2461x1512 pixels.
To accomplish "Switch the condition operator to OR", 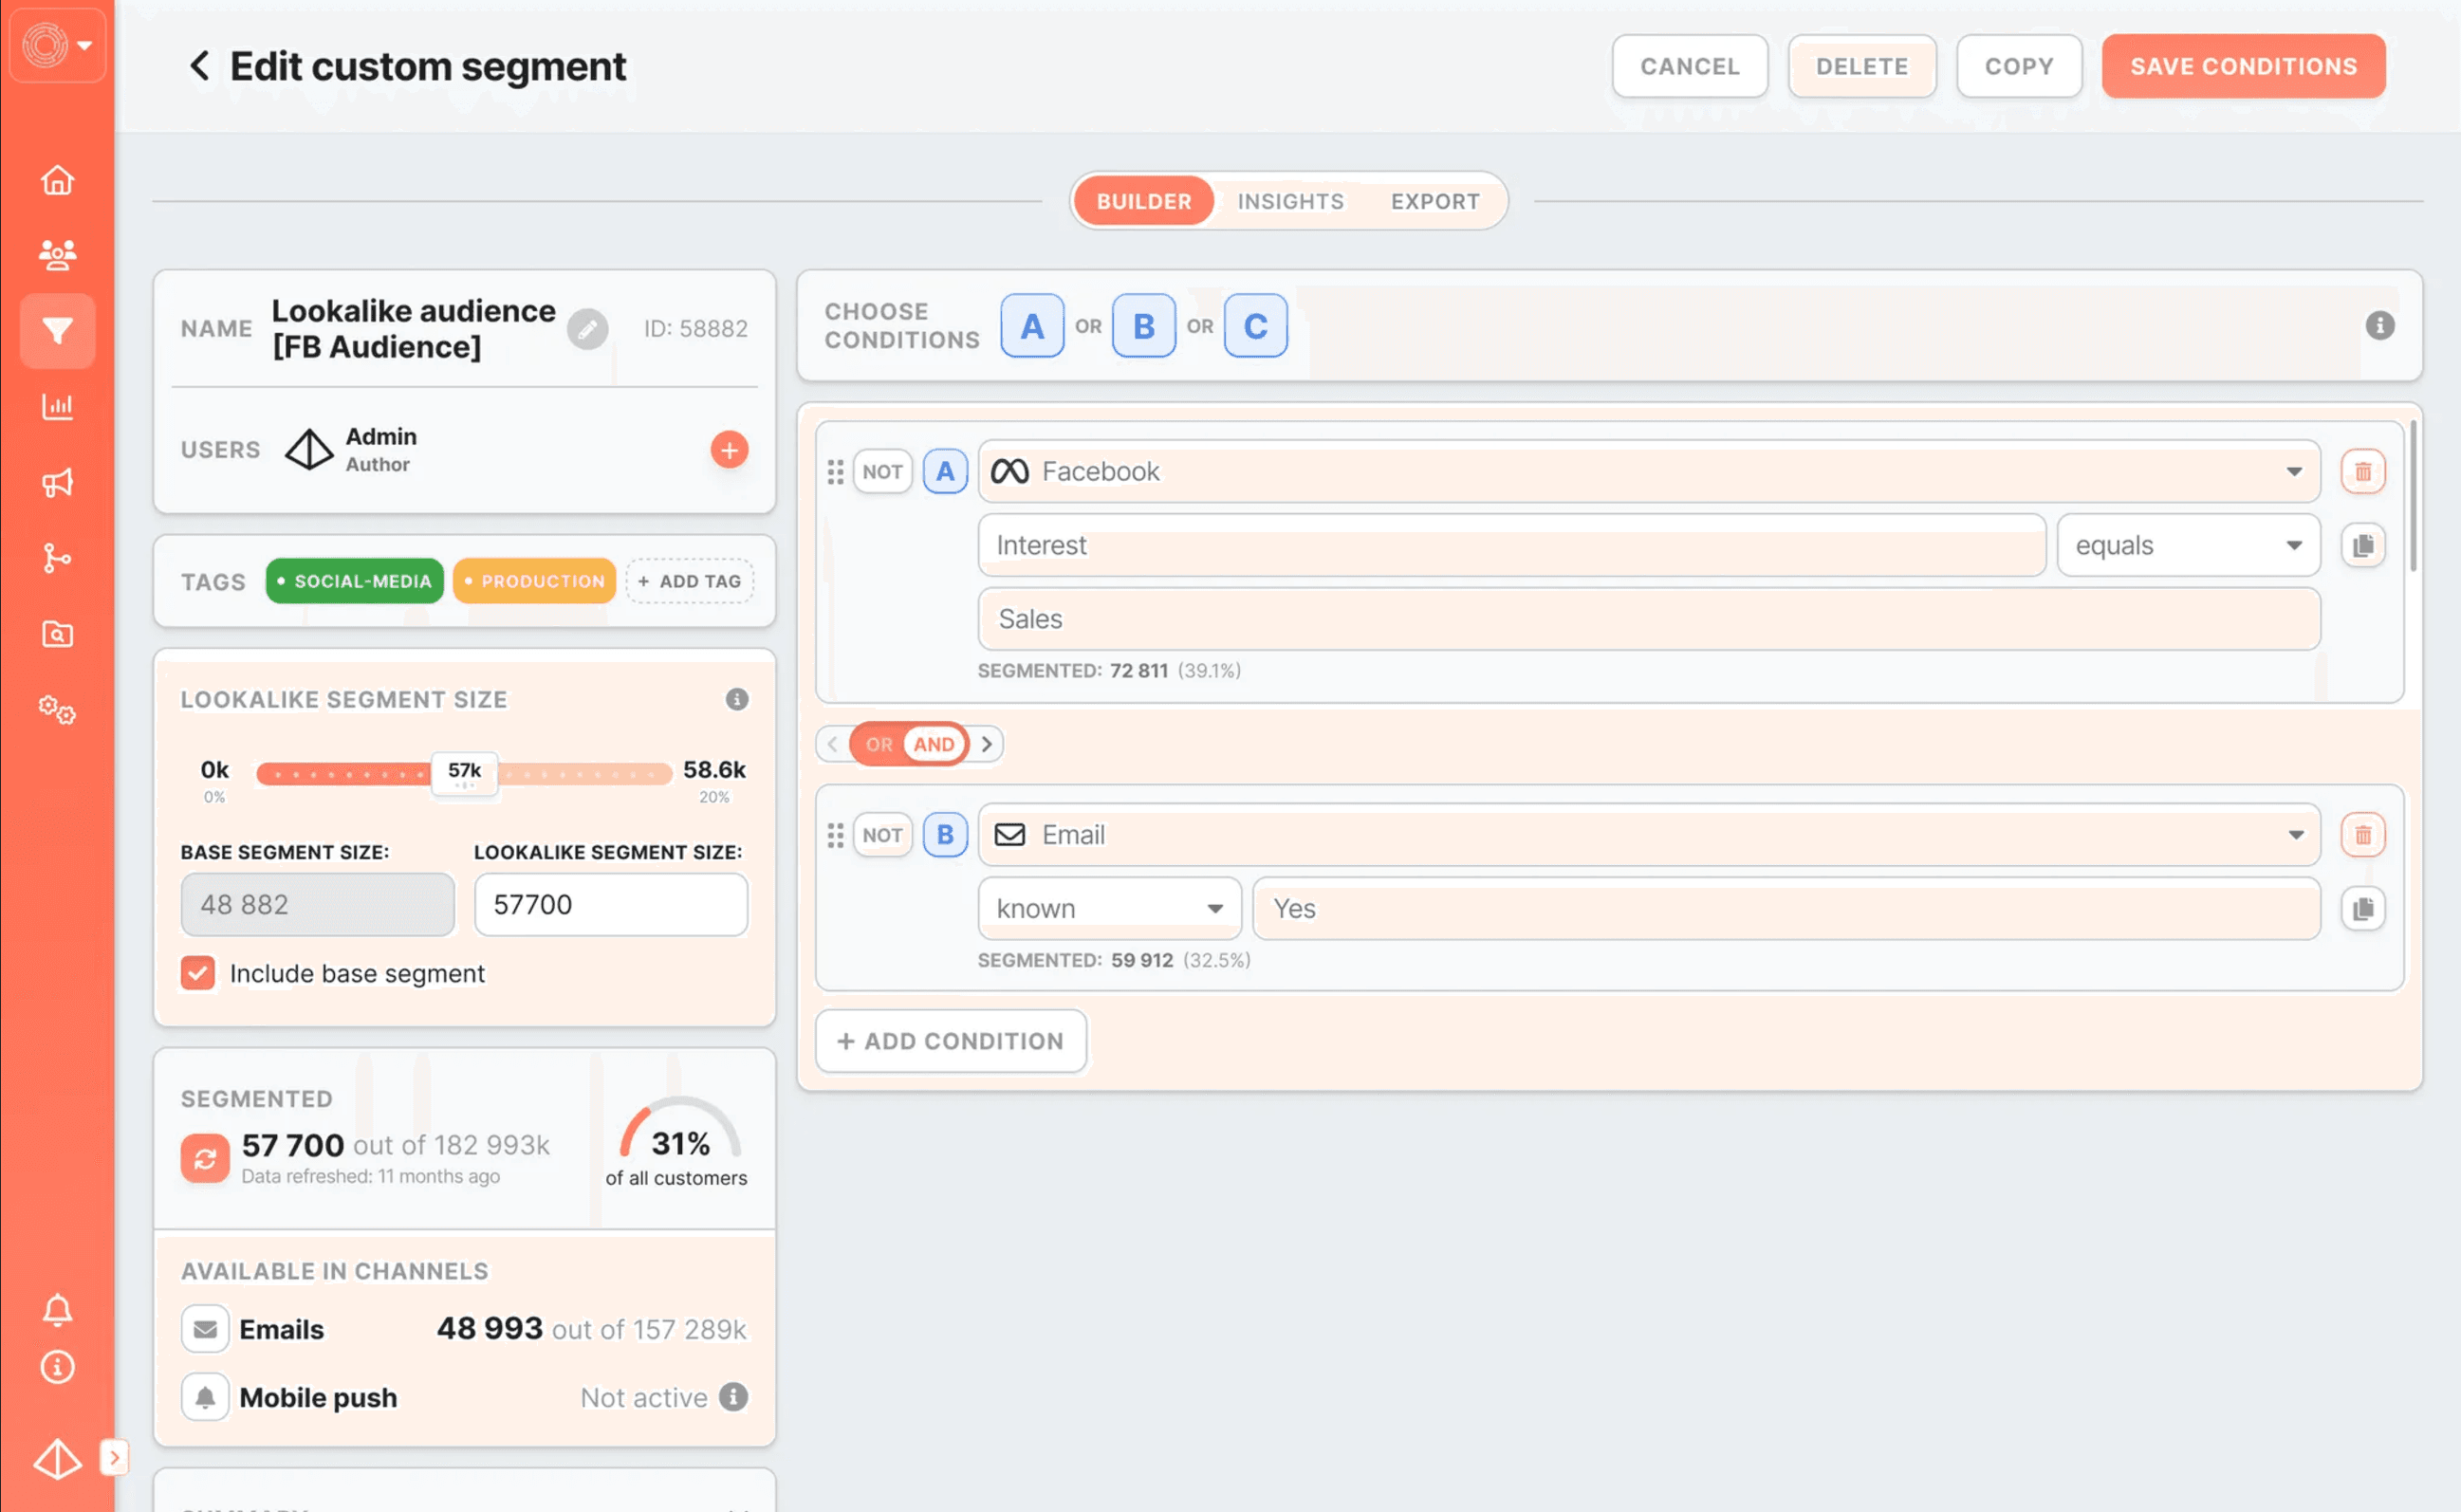I will [x=878, y=744].
